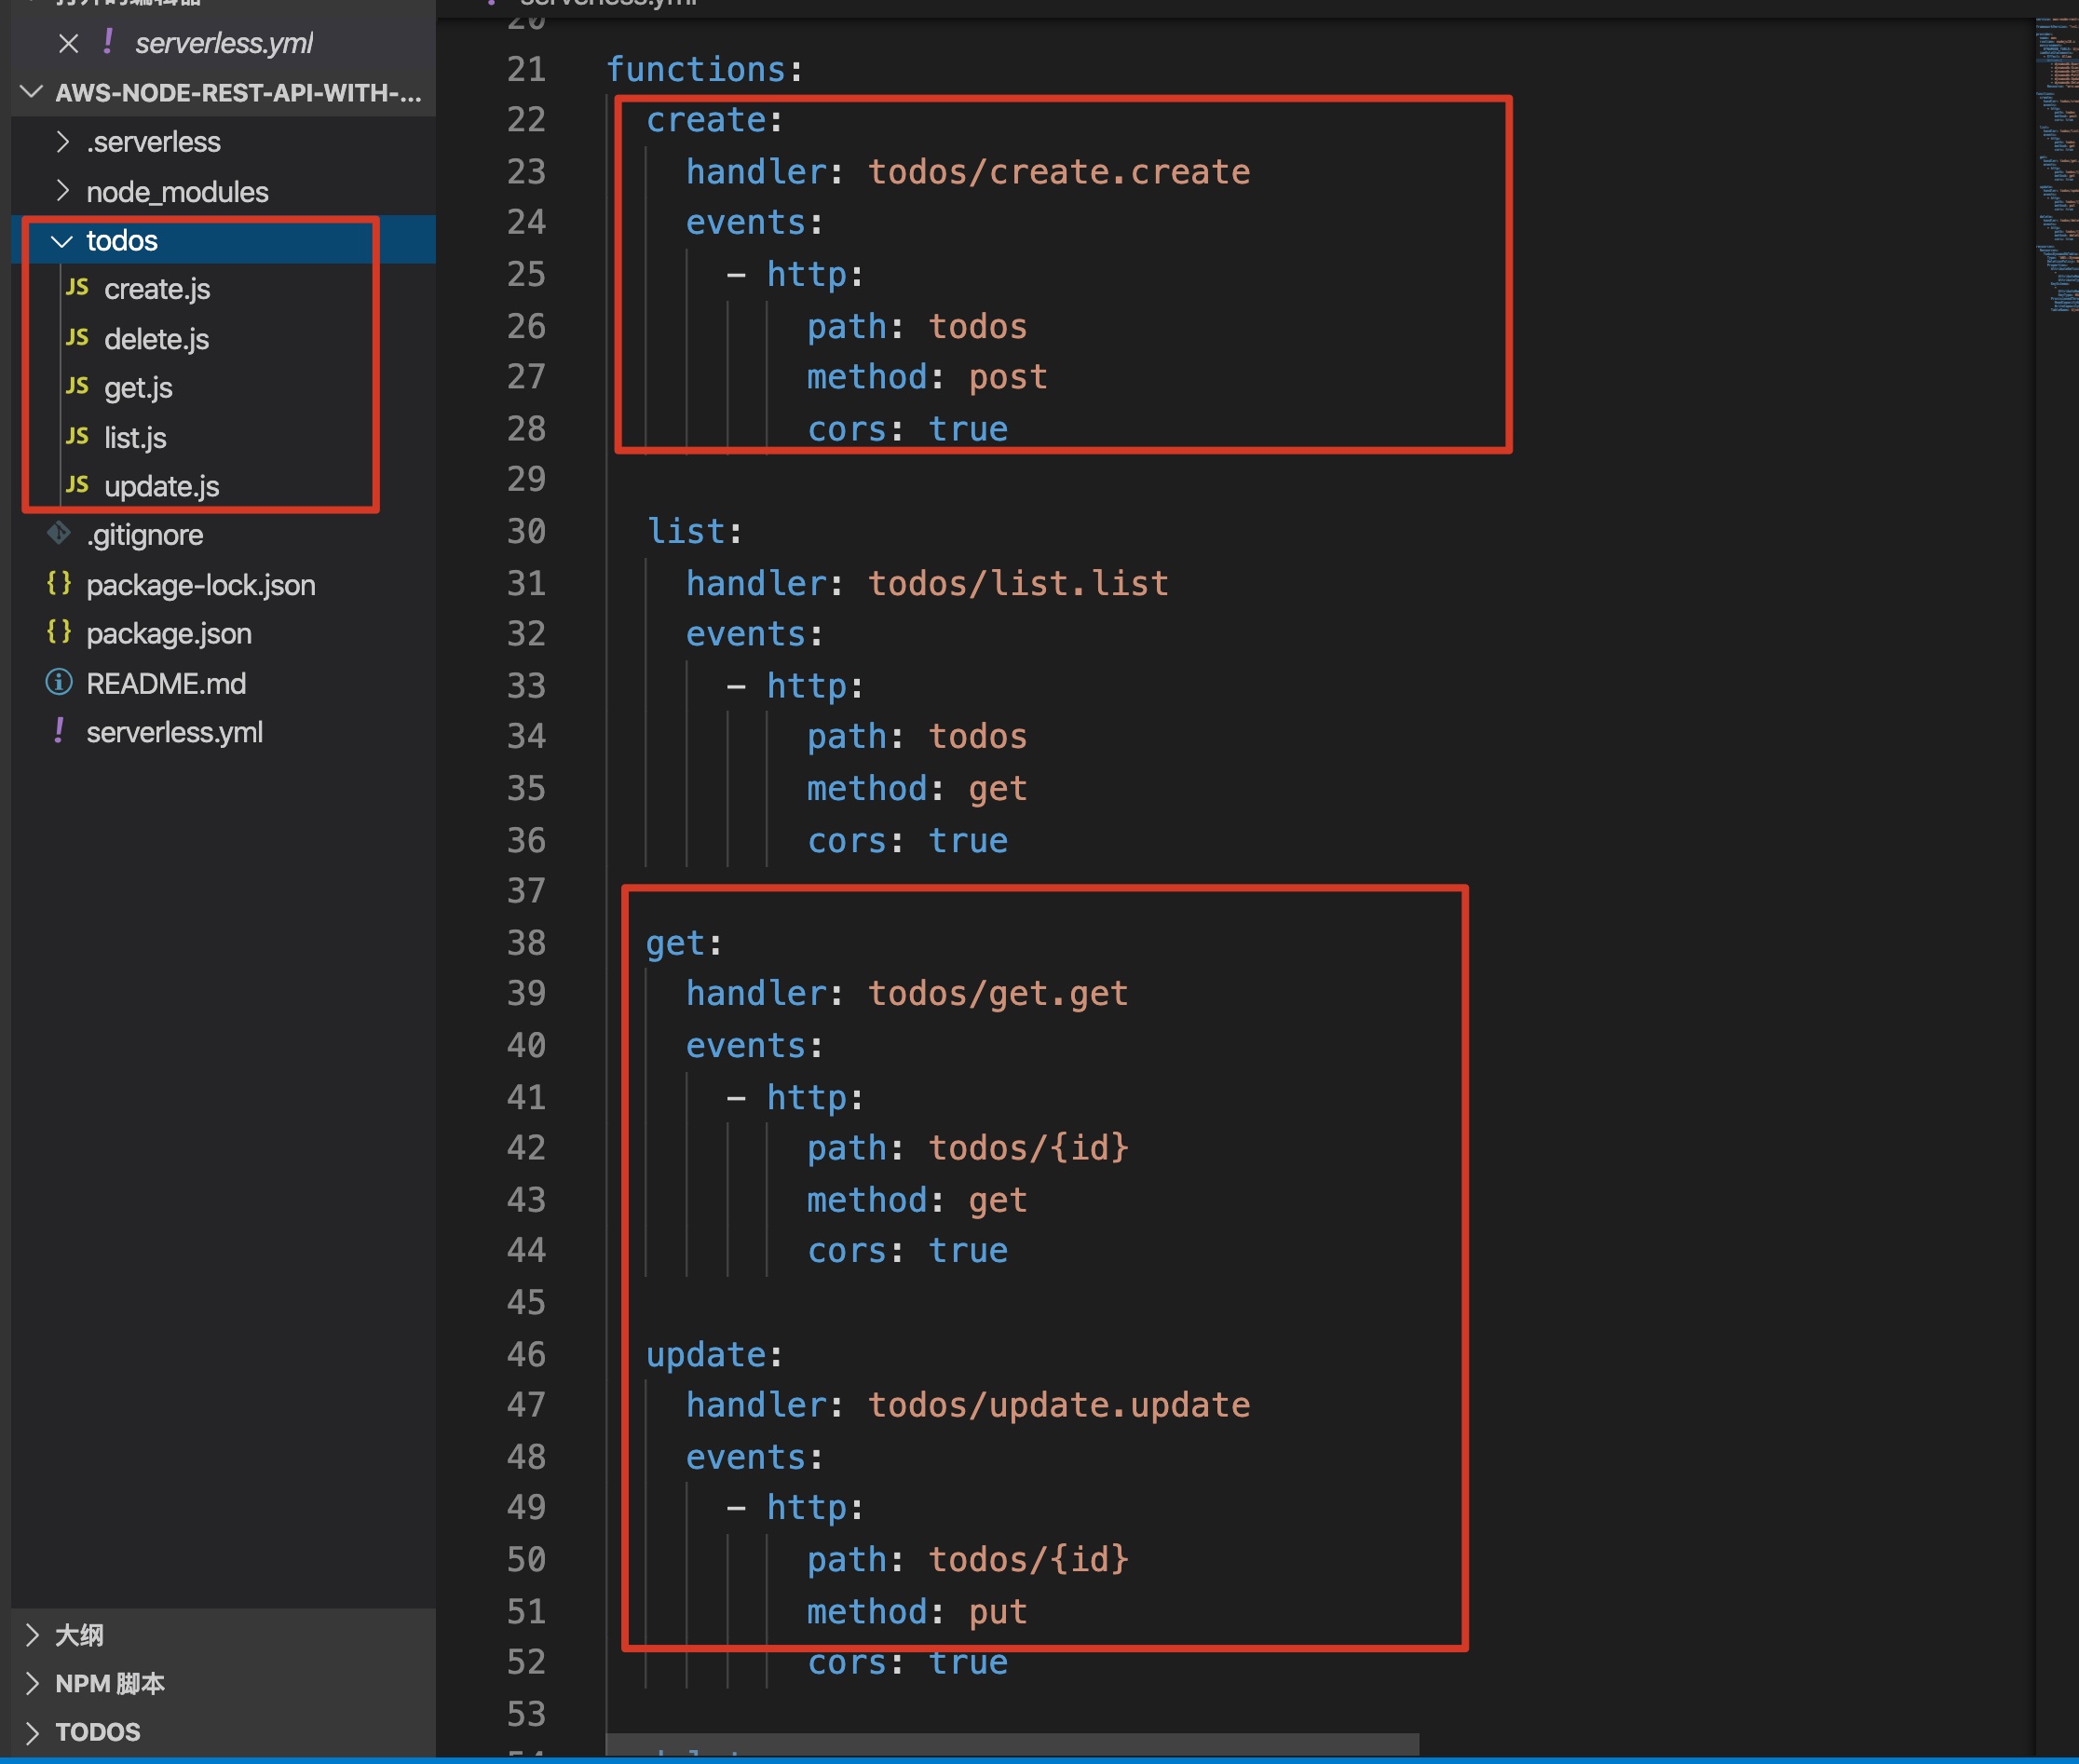The image size is (2079, 1764).
Task: Click the braces icon beside package-lock.json
Action: click(x=59, y=583)
